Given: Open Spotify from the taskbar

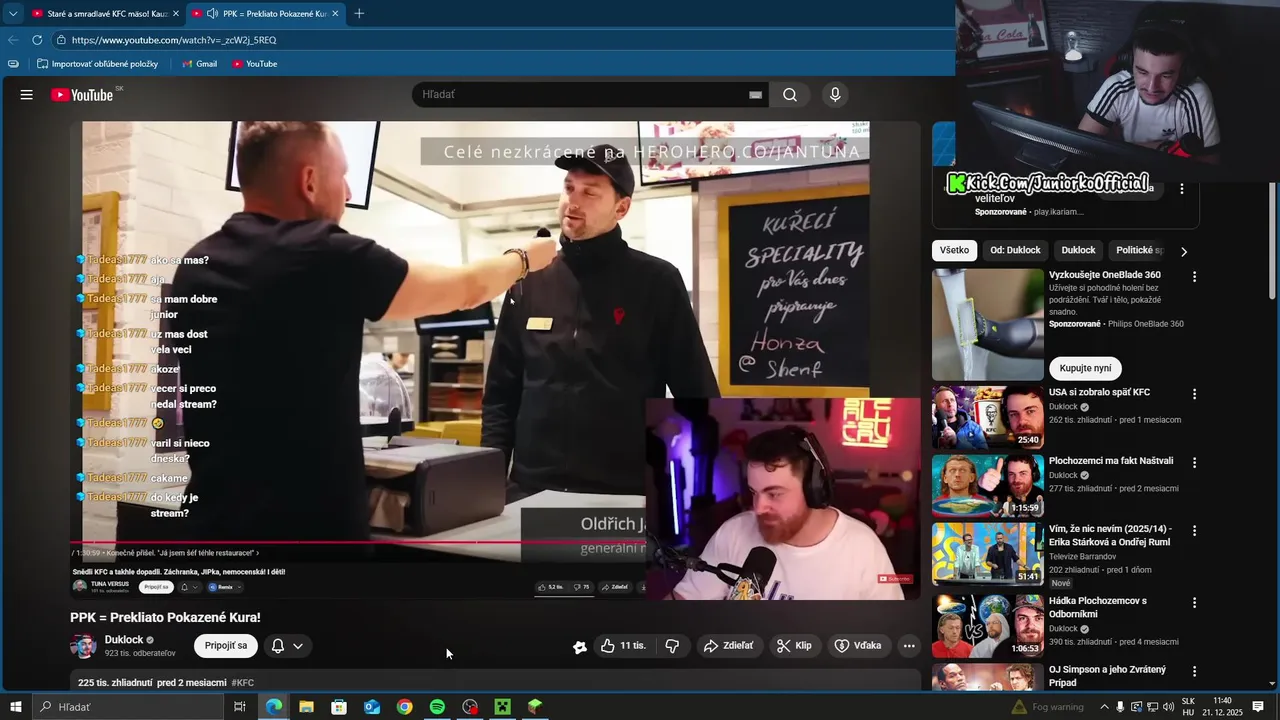Looking at the screenshot, I should tap(437, 707).
